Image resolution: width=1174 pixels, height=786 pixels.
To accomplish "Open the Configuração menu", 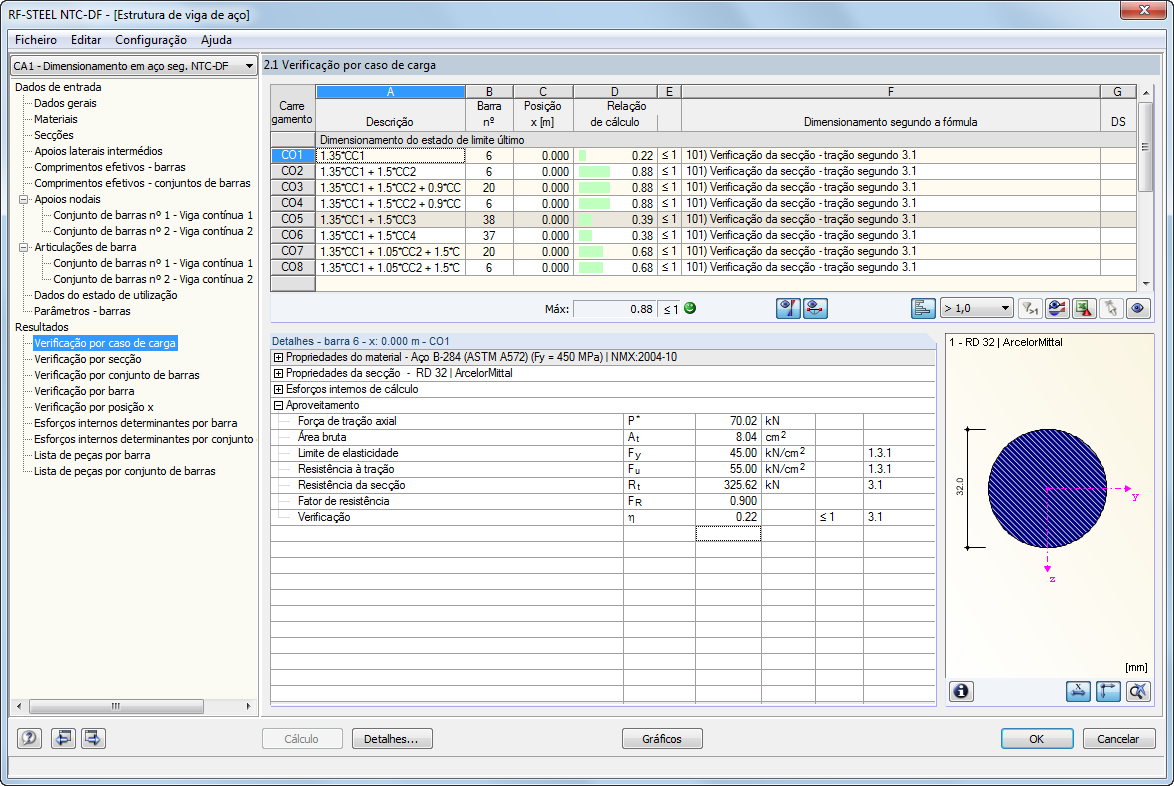I will click(151, 40).
